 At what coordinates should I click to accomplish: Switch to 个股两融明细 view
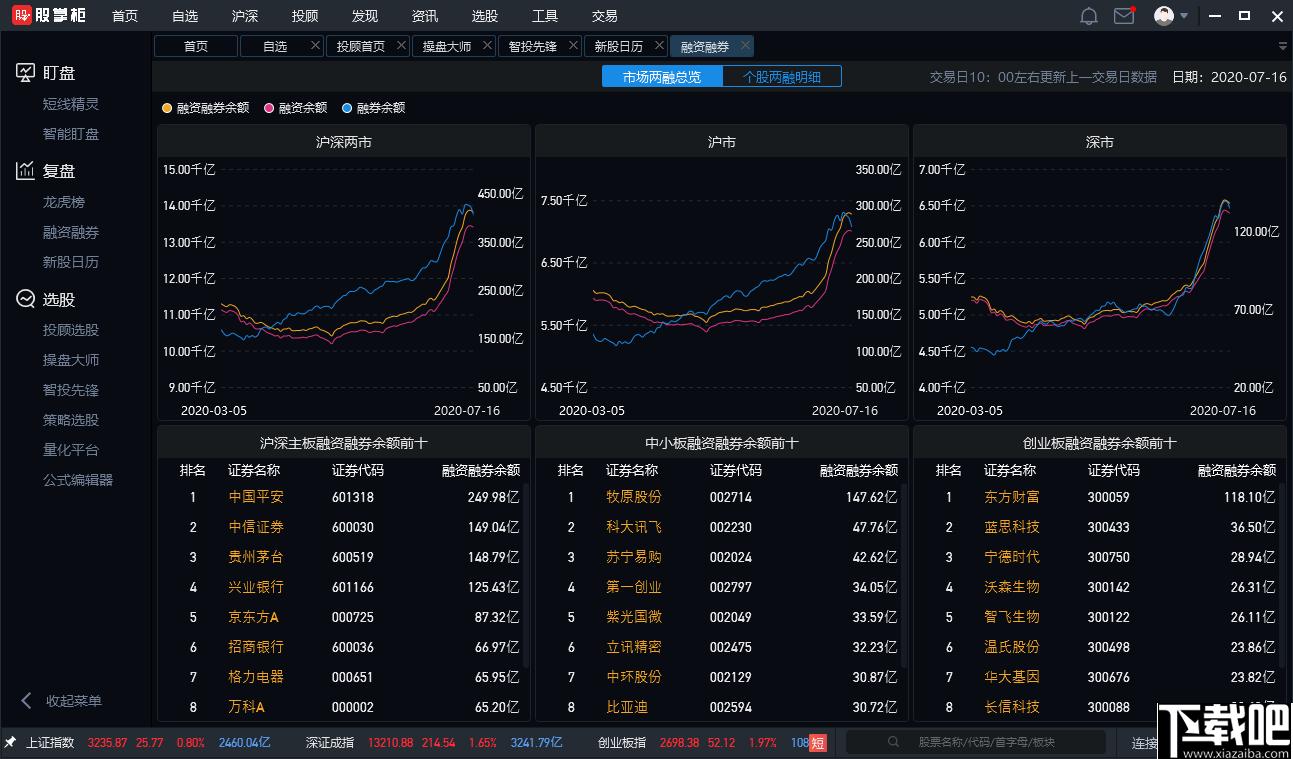click(x=782, y=77)
